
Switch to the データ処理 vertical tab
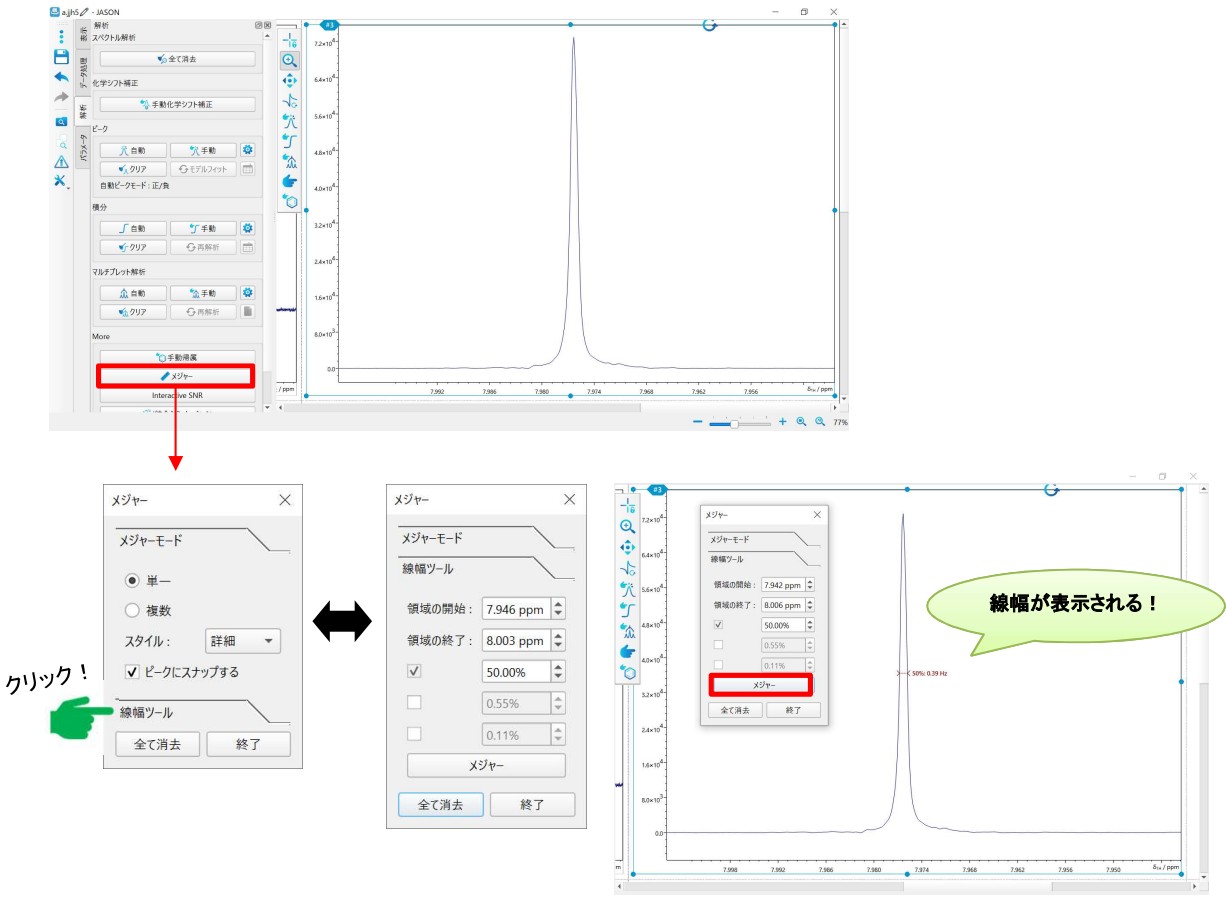[83, 76]
